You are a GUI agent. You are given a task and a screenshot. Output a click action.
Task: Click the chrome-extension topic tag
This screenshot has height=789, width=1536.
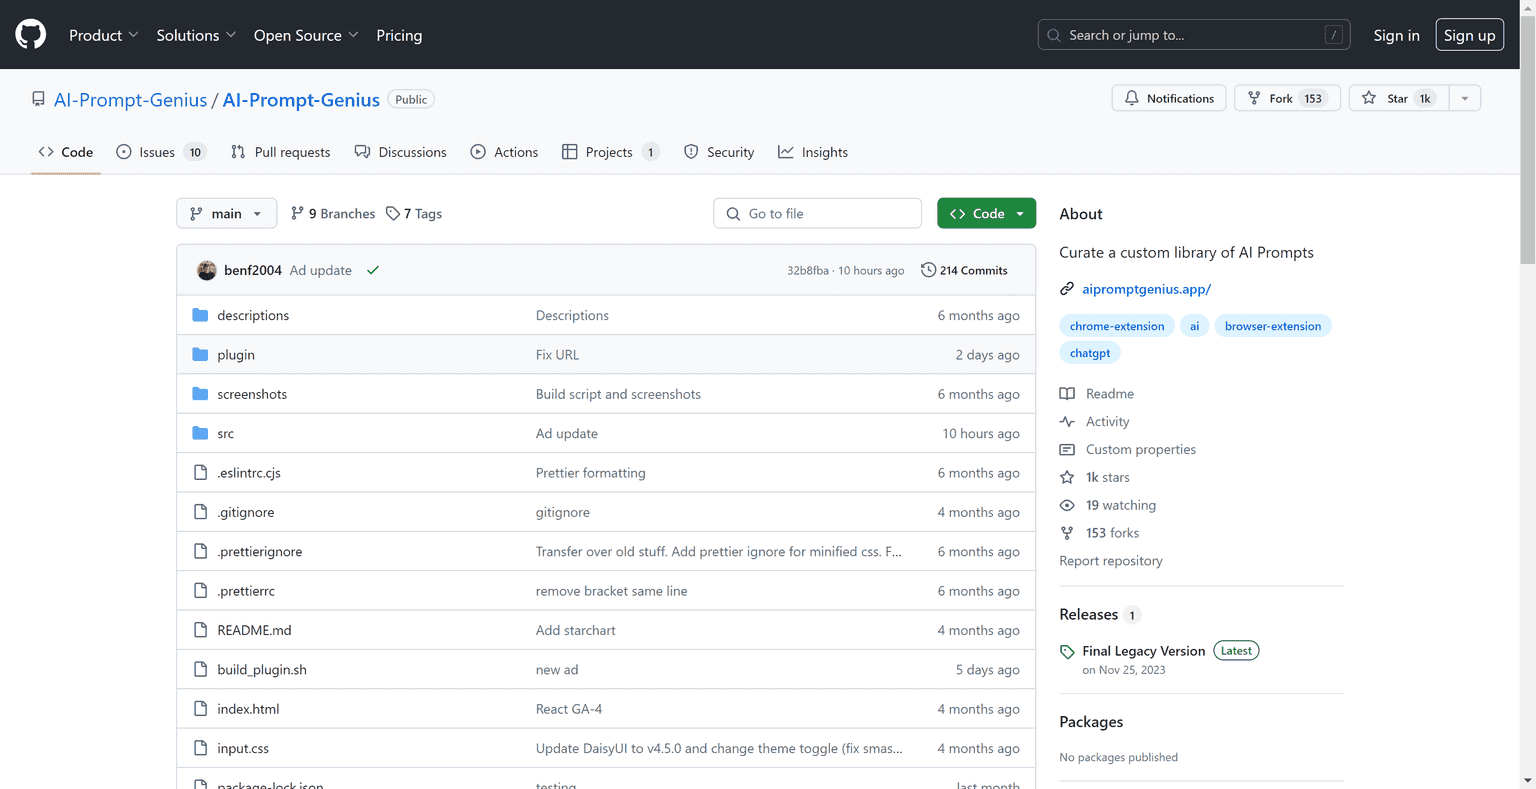coord(1117,326)
